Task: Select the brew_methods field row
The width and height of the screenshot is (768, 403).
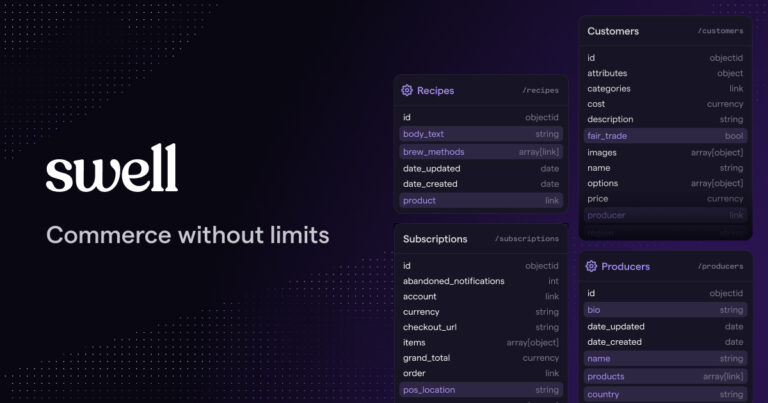Action: pos(480,152)
